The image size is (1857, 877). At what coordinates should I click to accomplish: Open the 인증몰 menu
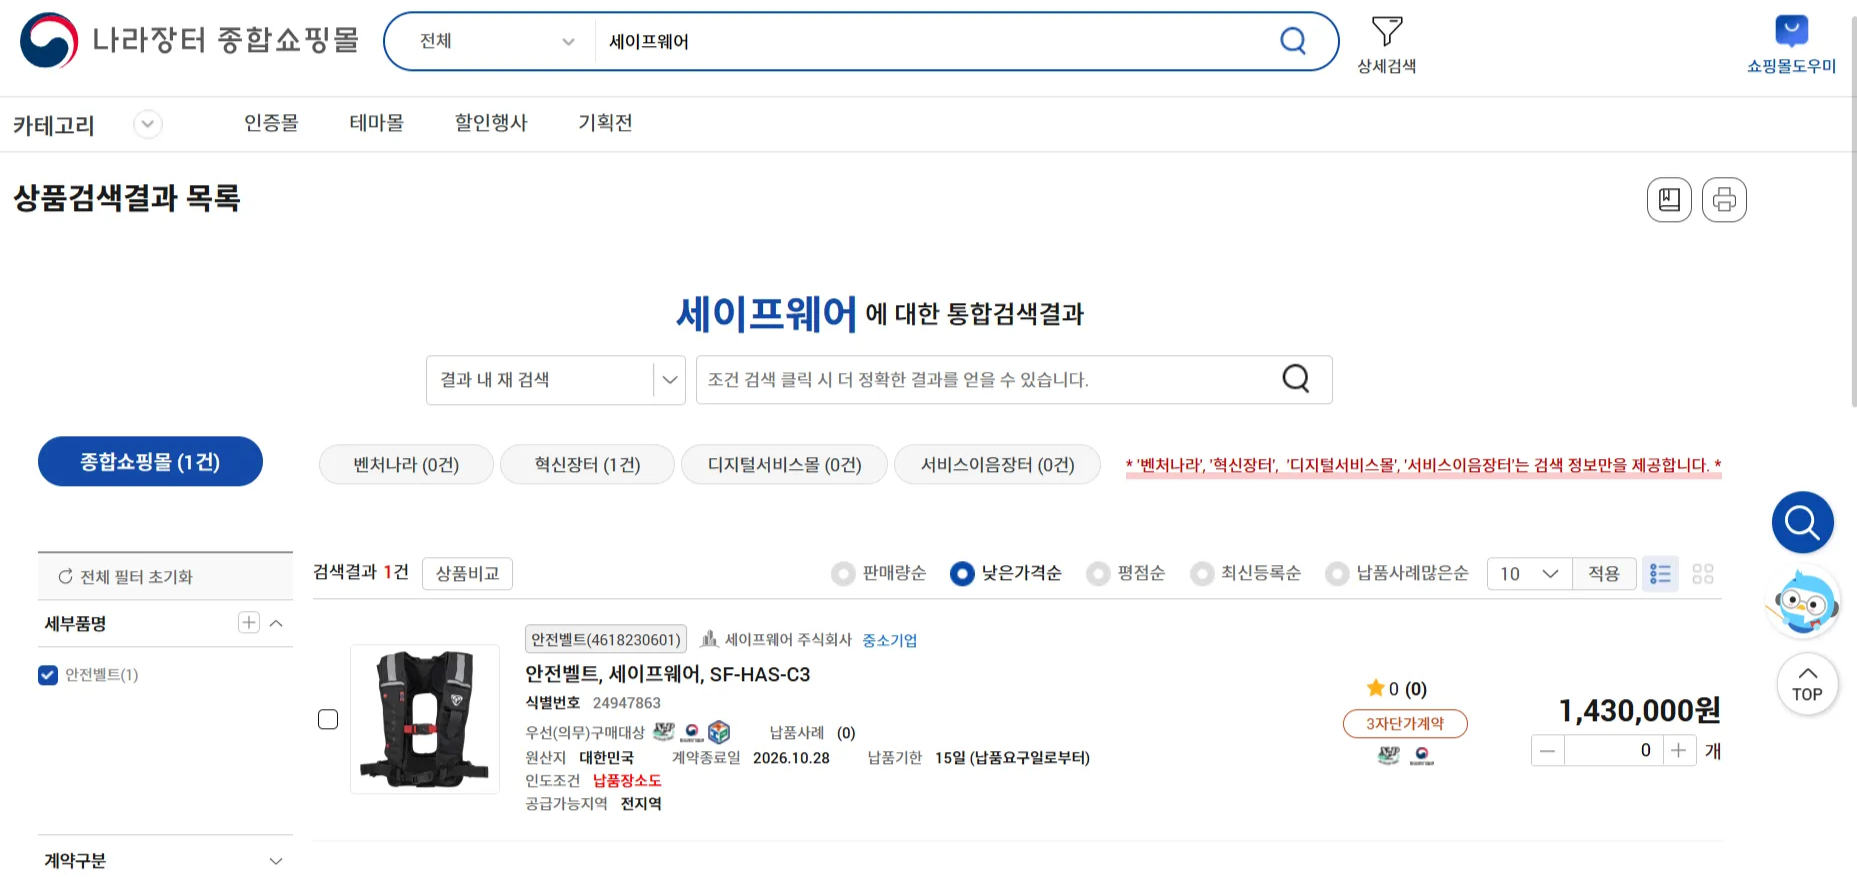[x=271, y=123]
